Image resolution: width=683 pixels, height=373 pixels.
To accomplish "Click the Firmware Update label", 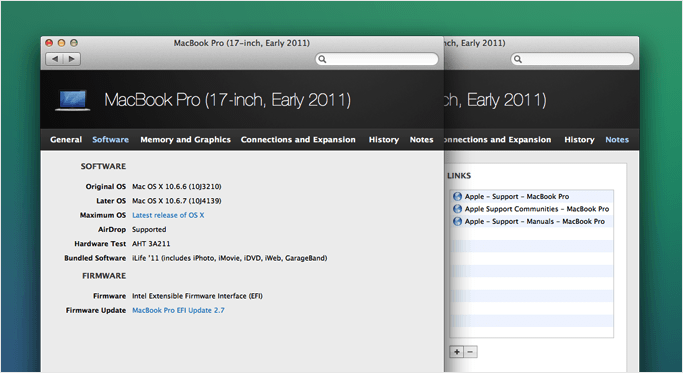I will [x=96, y=310].
